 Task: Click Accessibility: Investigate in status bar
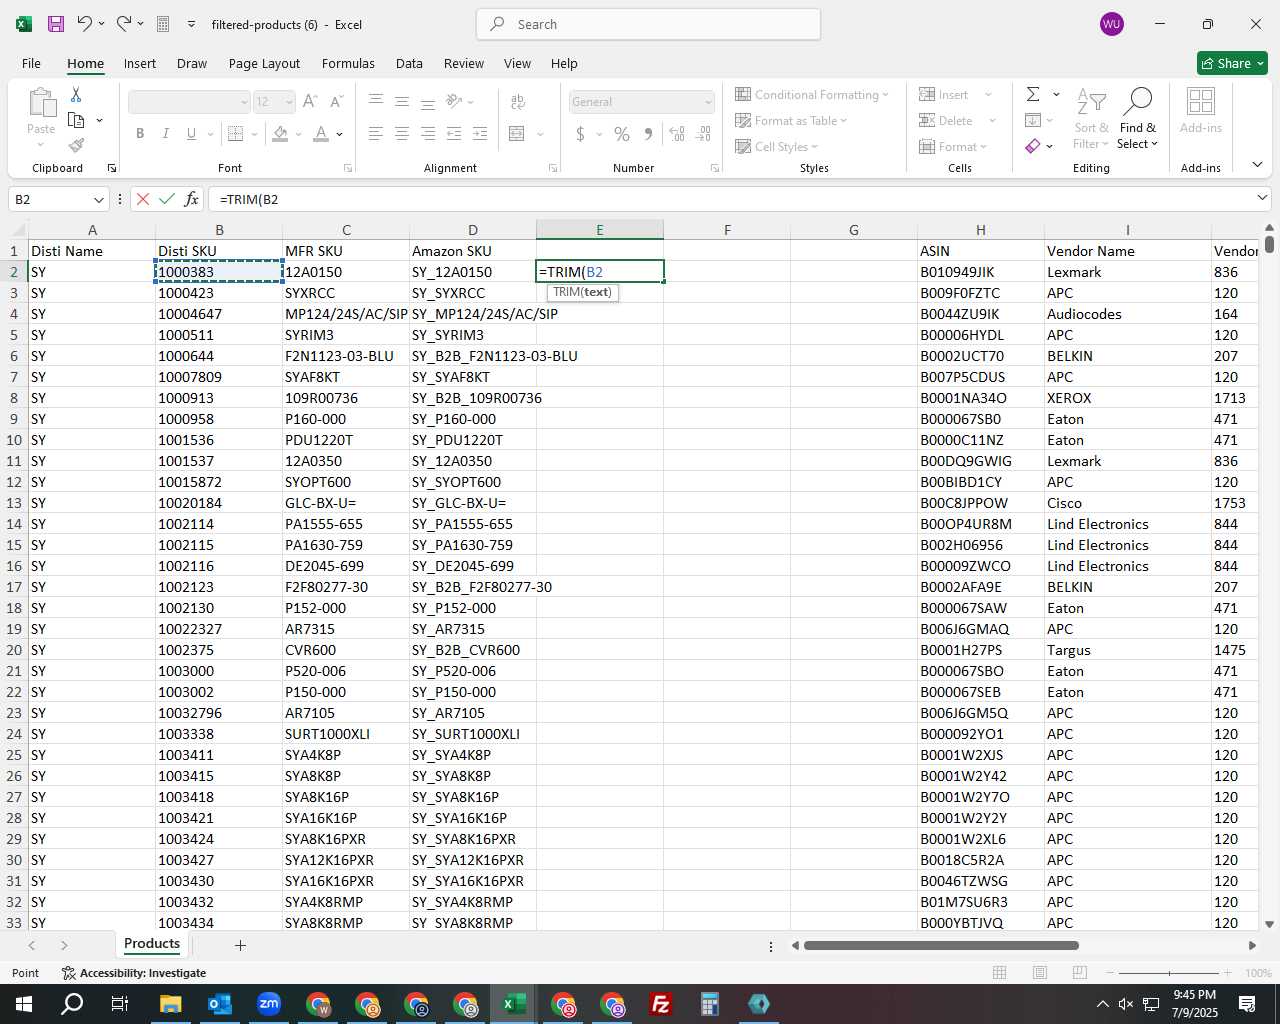[x=134, y=973]
